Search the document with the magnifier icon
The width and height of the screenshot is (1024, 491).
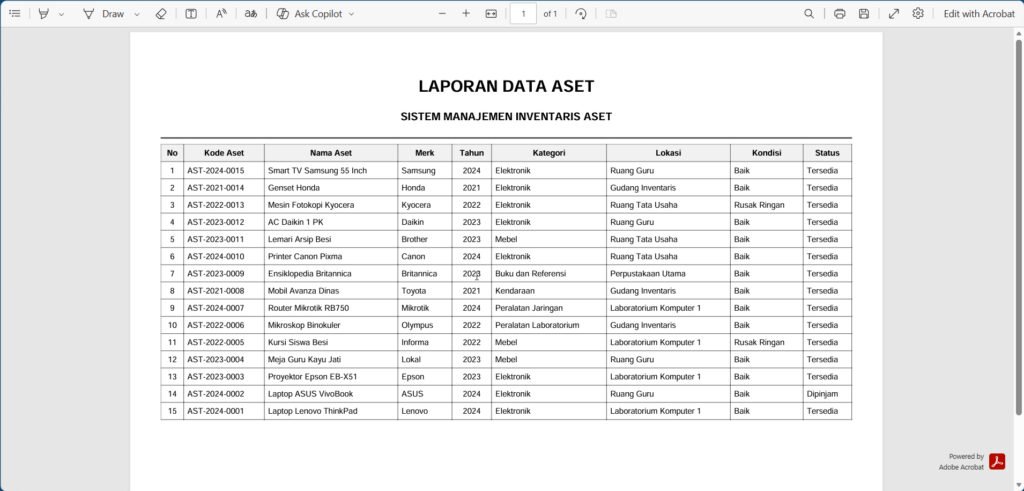808,14
